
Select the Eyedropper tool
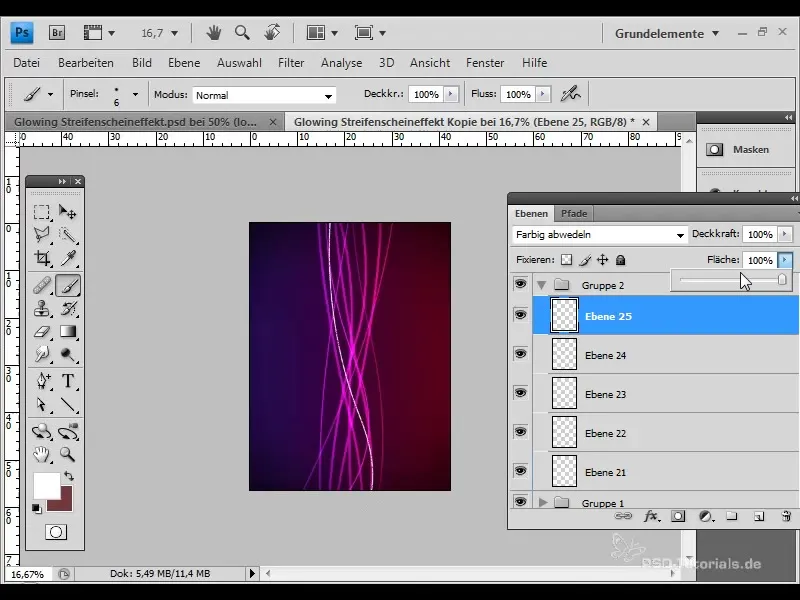click(67, 258)
